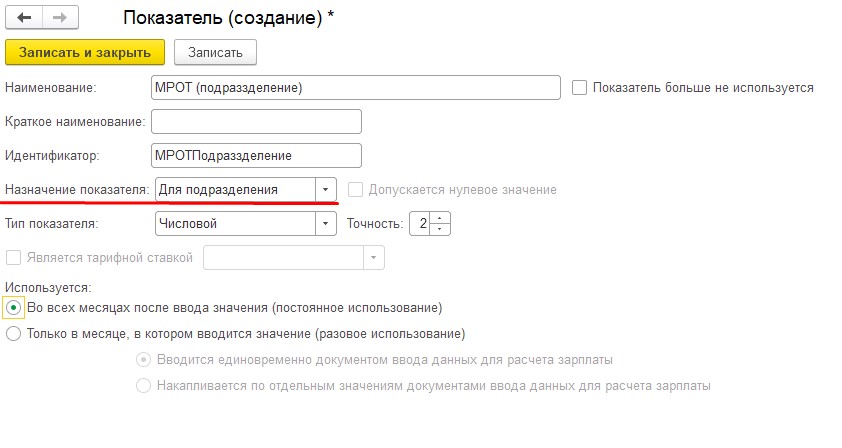Open the tariff rate dropdown arrow
This screenshot has height=448, width=842.
click(x=374, y=258)
